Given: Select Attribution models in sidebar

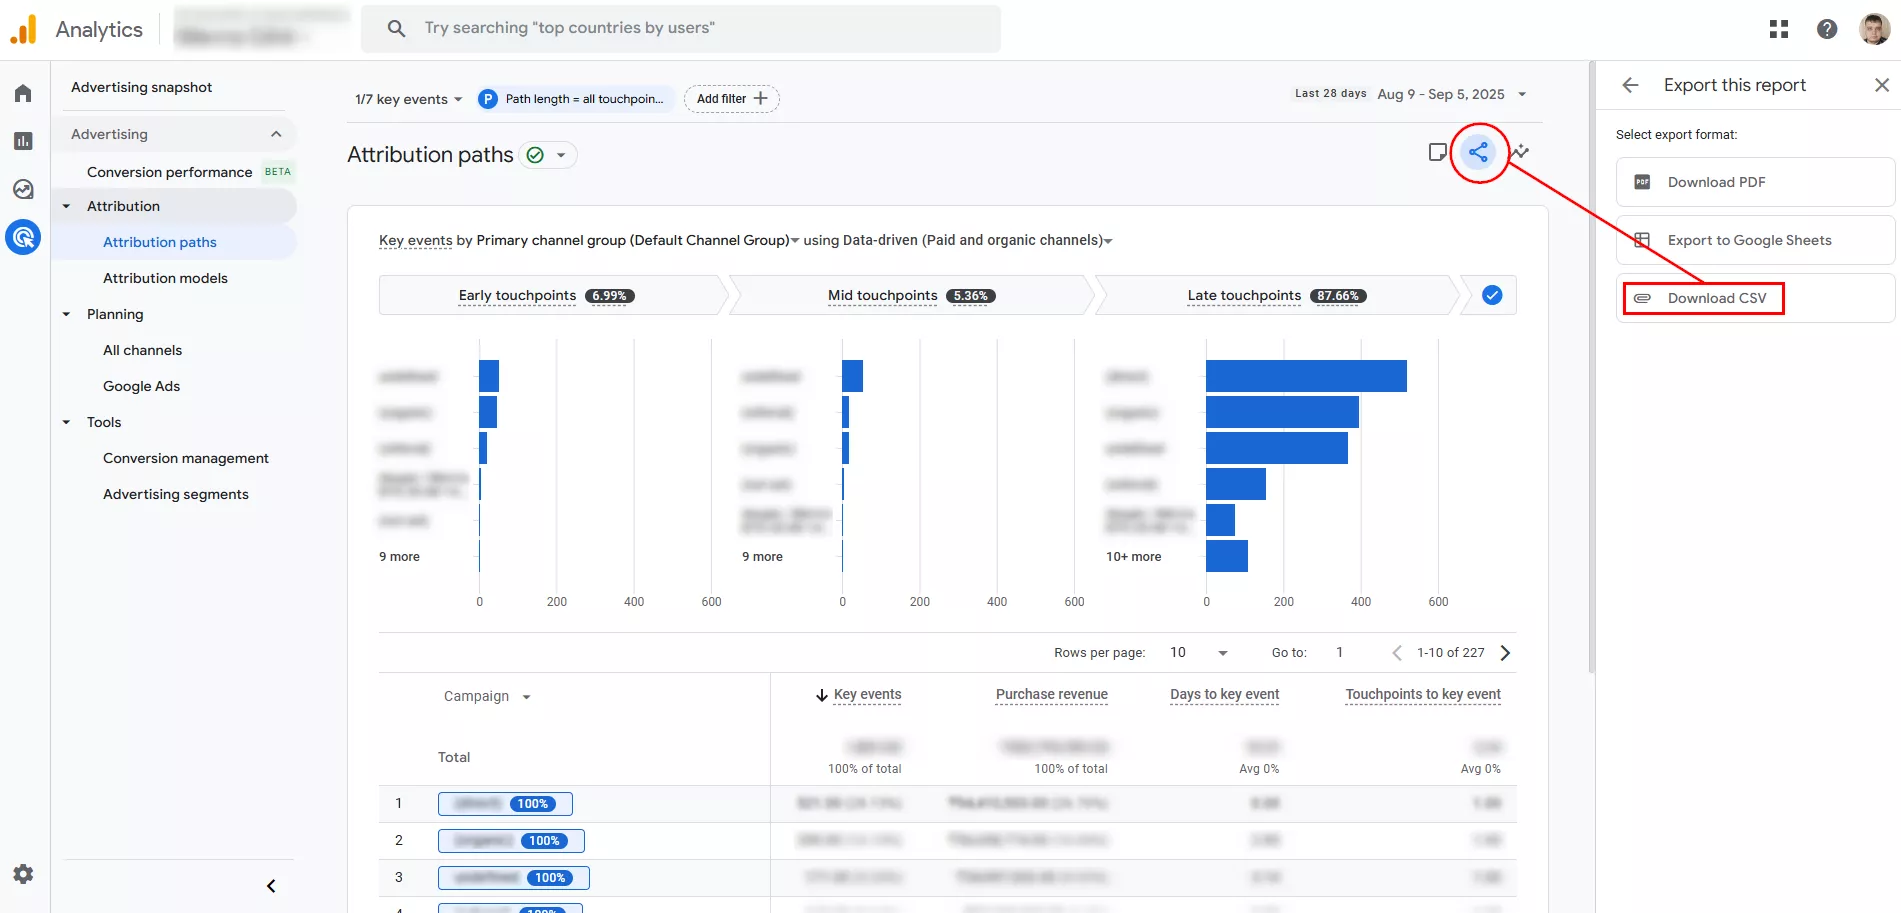Looking at the screenshot, I should (x=165, y=278).
